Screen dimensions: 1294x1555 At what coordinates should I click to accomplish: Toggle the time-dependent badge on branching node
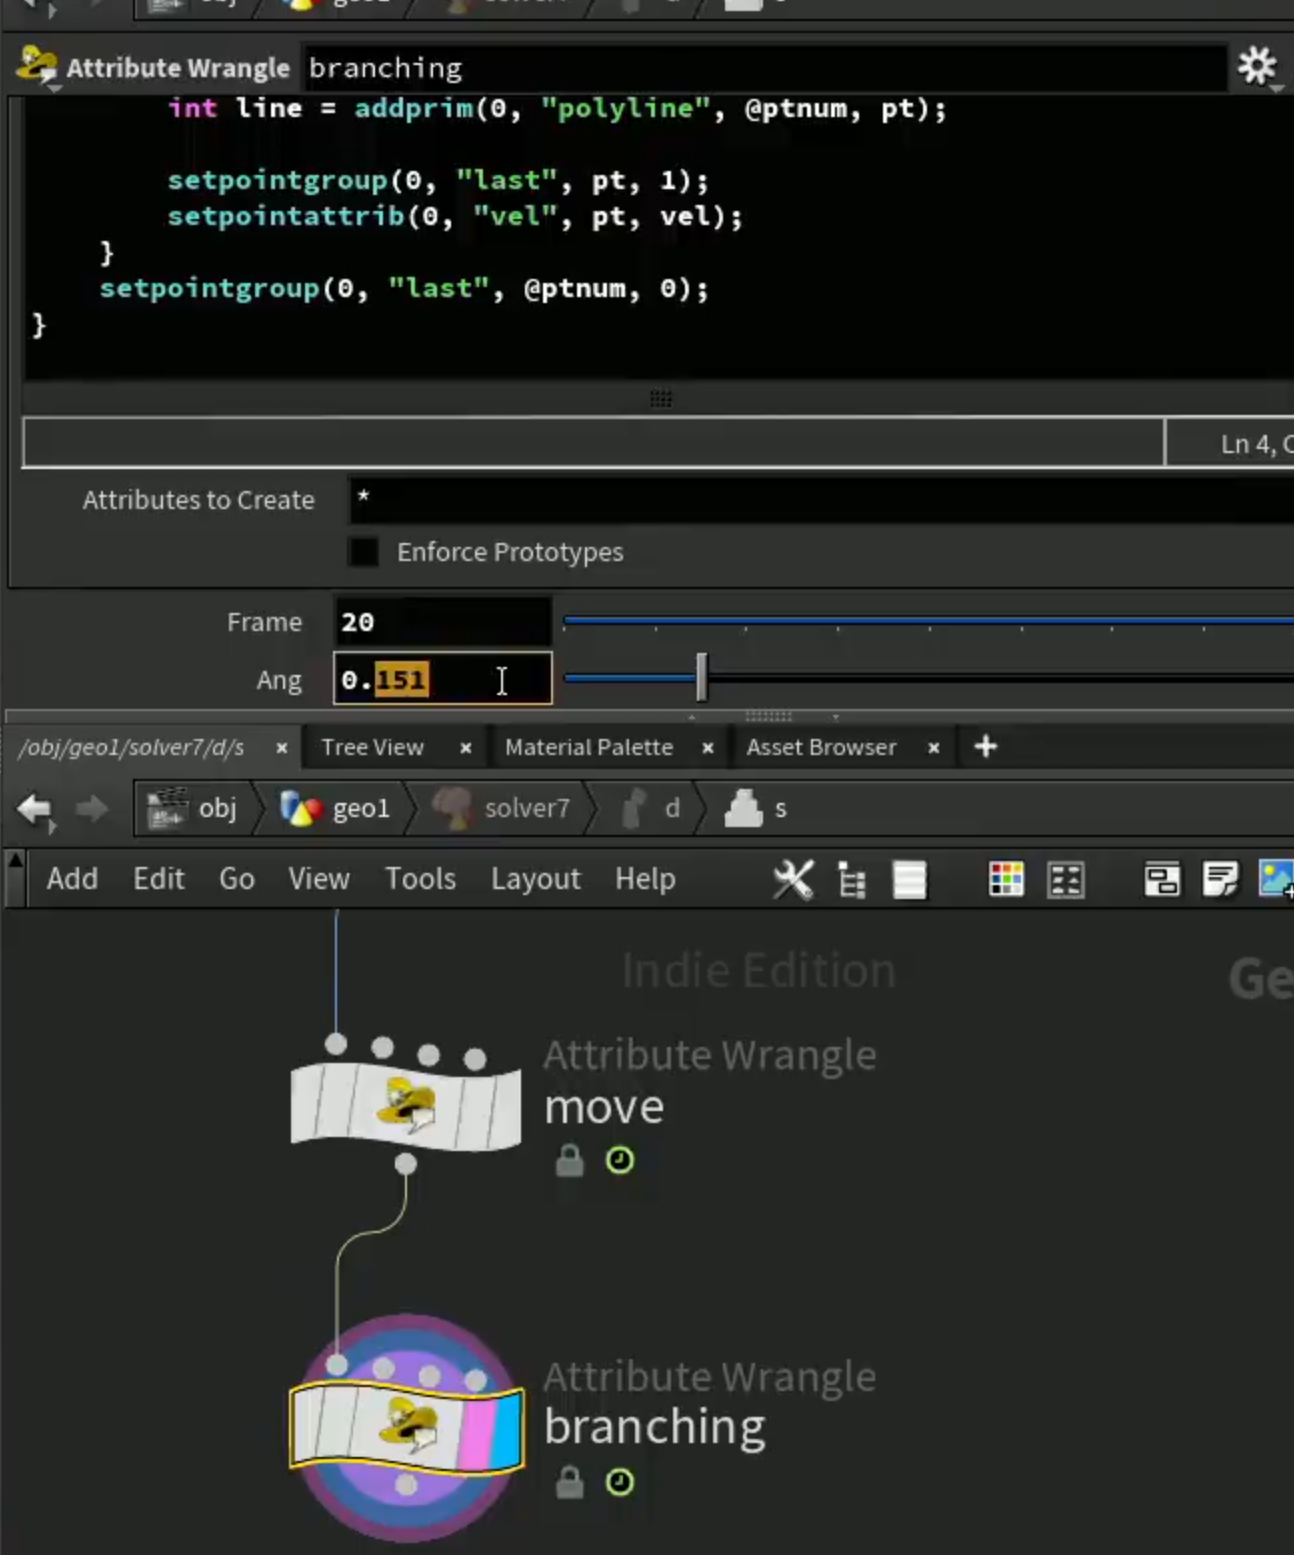pos(620,1482)
